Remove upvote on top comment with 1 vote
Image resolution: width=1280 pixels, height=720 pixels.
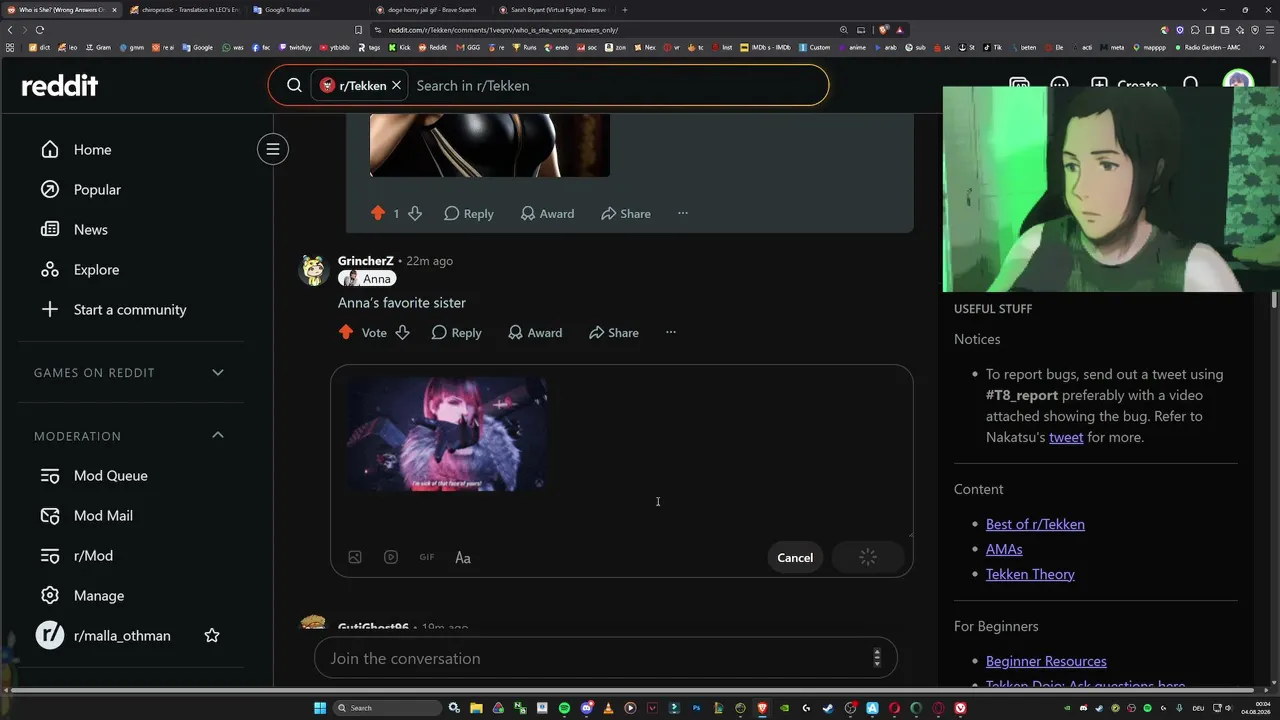point(378,213)
